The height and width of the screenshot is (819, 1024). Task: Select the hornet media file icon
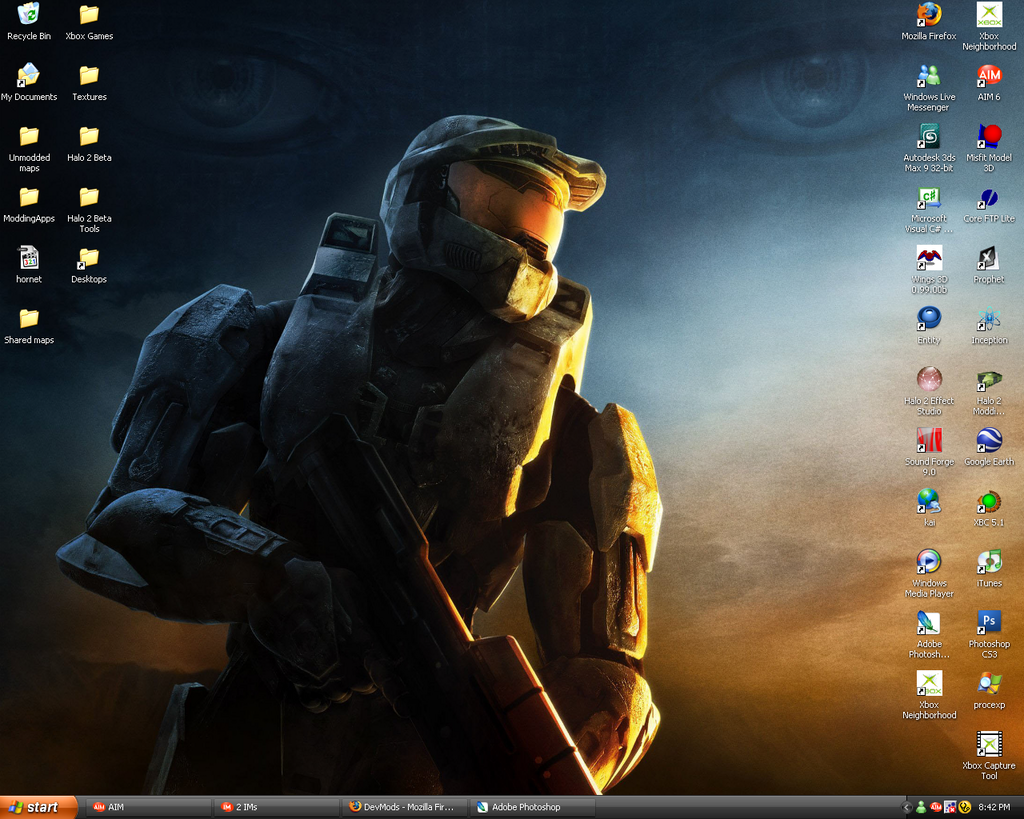[29, 265]
